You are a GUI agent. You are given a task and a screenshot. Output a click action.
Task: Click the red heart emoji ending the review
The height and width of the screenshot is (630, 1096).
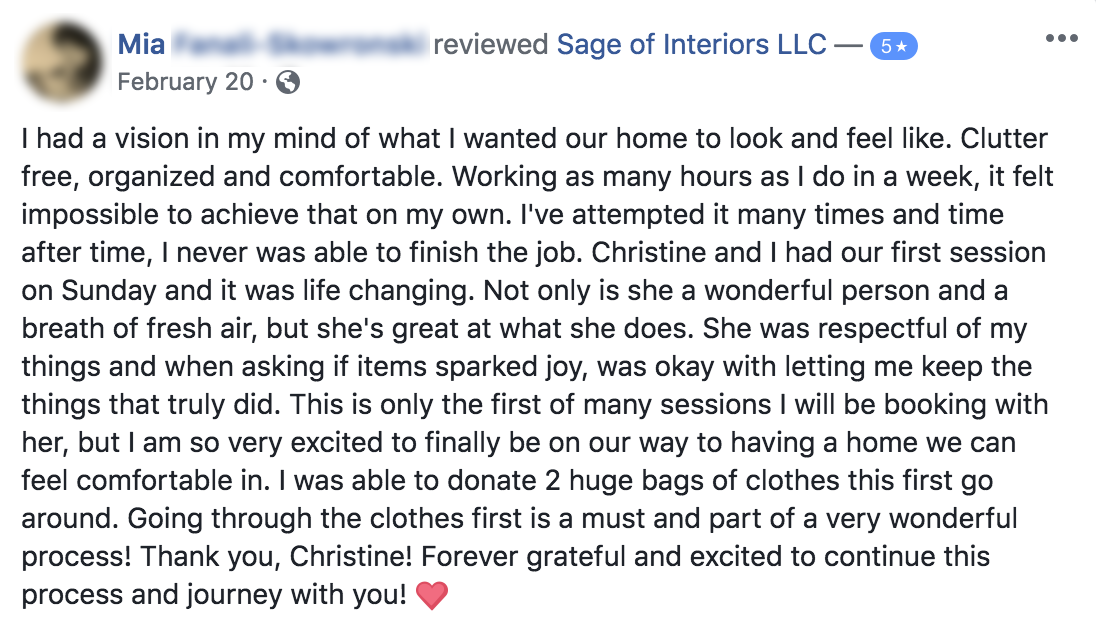pyautogui.click(x=431, y=596)
